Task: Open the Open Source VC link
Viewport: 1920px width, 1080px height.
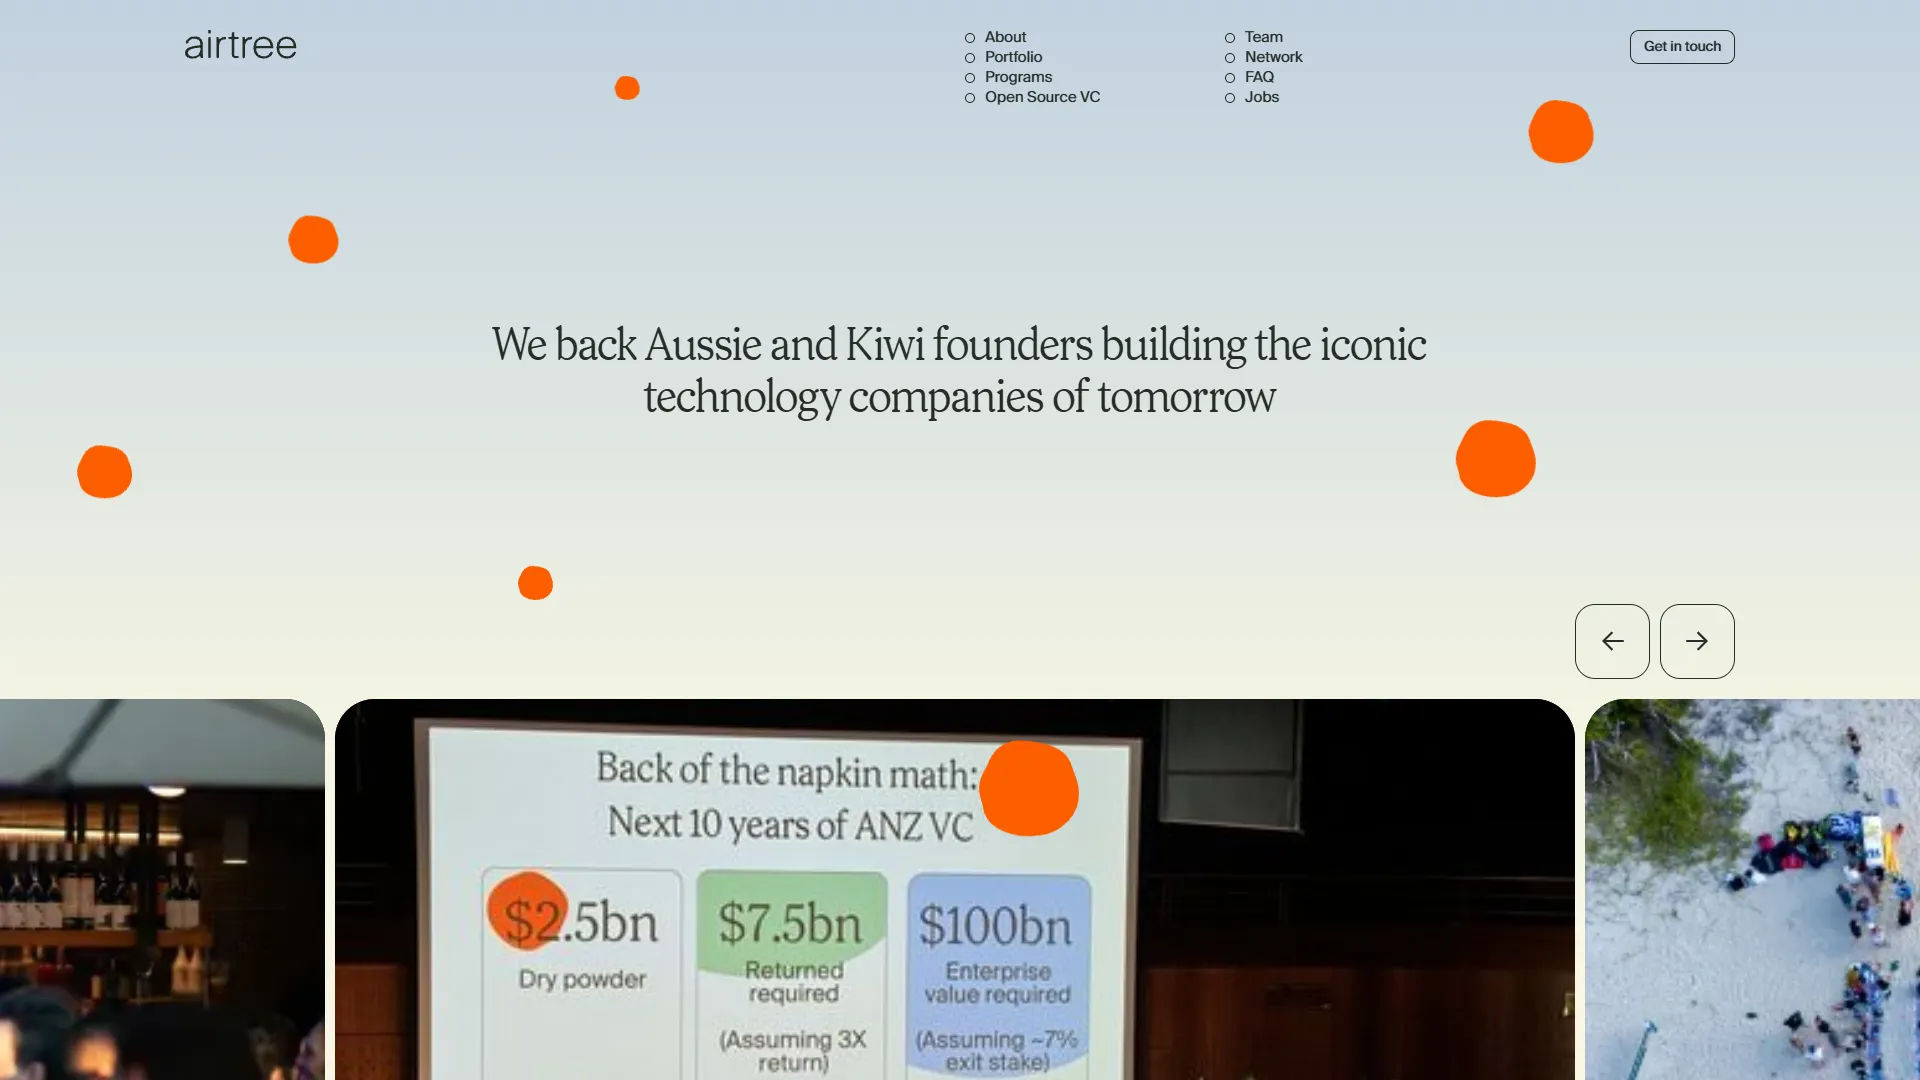Action: click(1042, 97)
